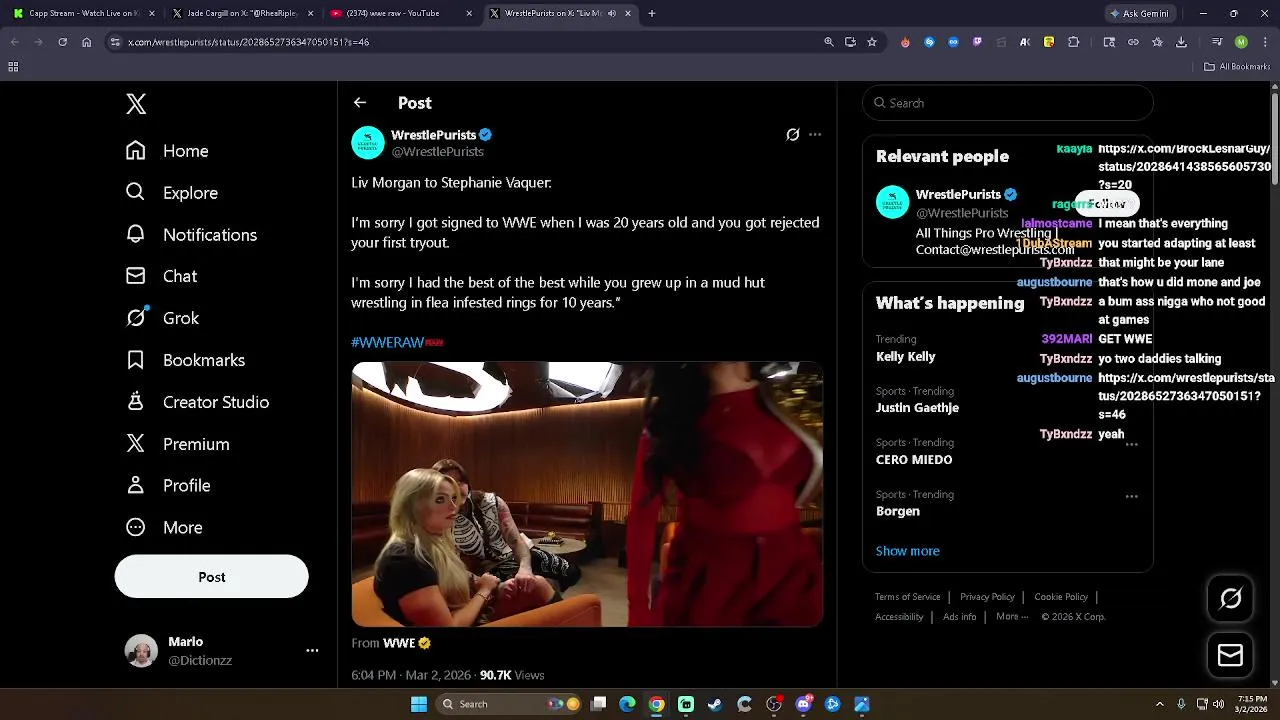This screenshot has width=1280, height=720.
Task: Click the 90.7K Views count
Action: click(512, 675)
